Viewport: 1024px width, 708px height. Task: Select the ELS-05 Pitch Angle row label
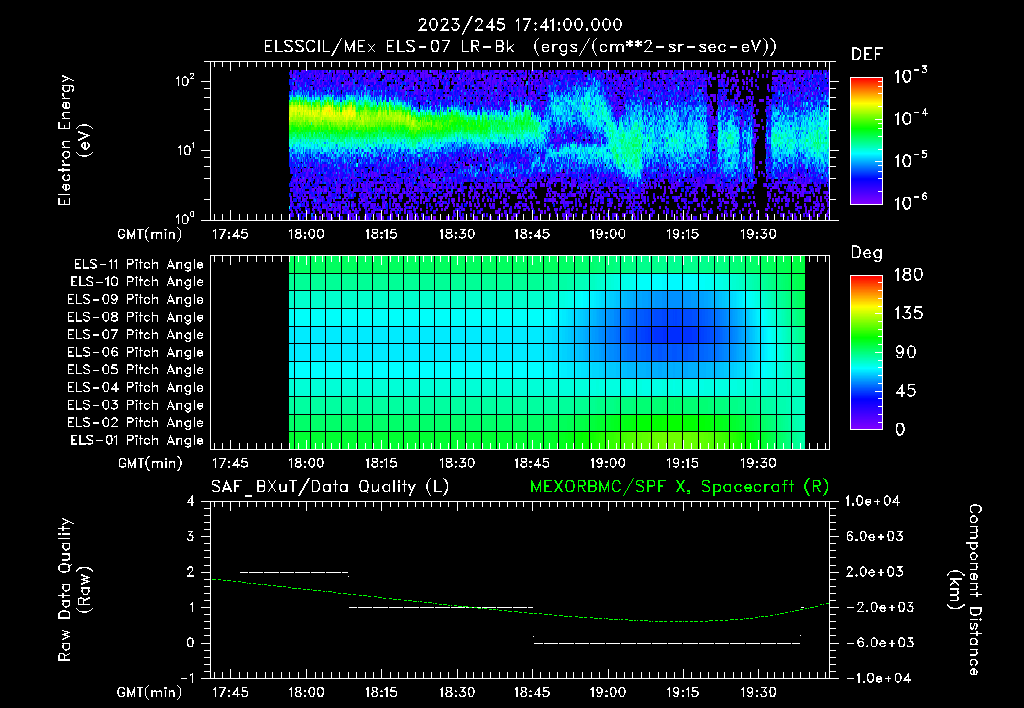click(x=136, y=370)
